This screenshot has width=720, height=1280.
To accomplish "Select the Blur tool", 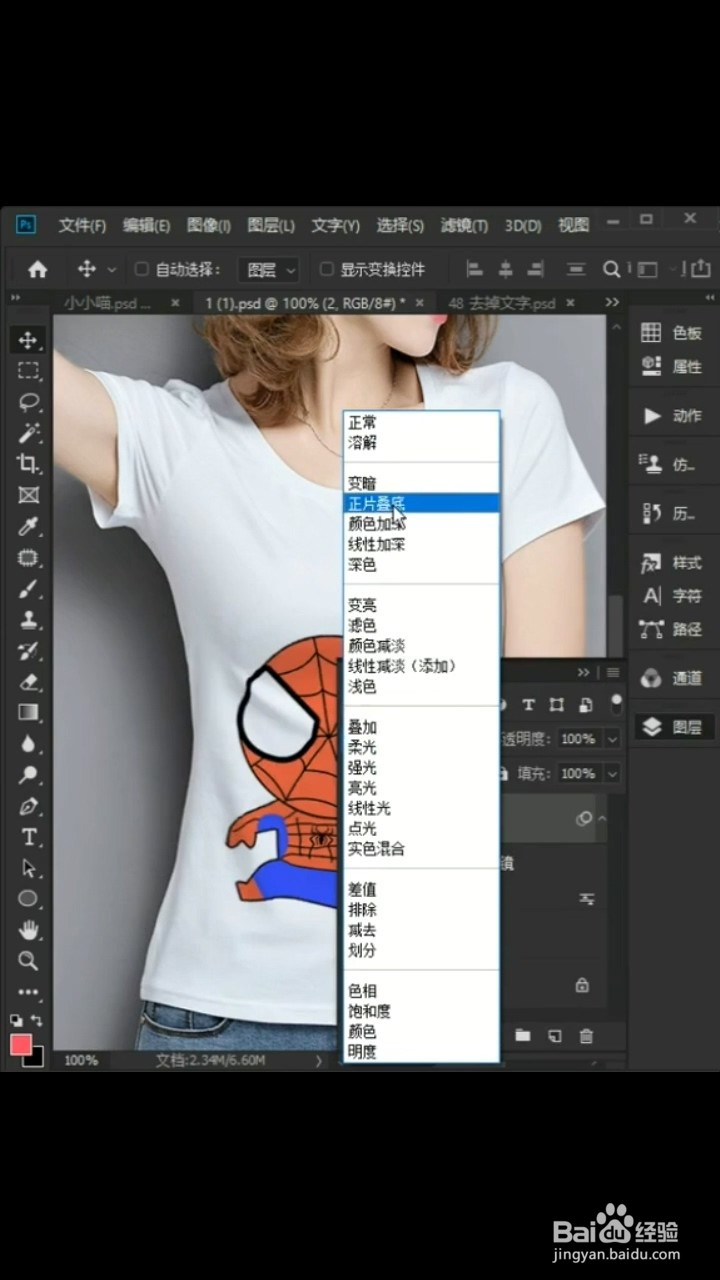I will click(x=28, y=744).
